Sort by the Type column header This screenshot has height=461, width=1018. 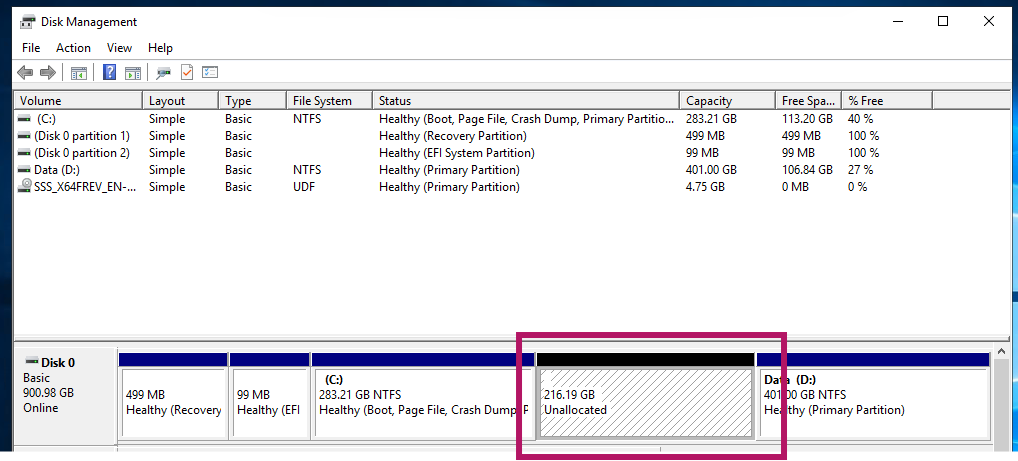(x=252, y=101)
